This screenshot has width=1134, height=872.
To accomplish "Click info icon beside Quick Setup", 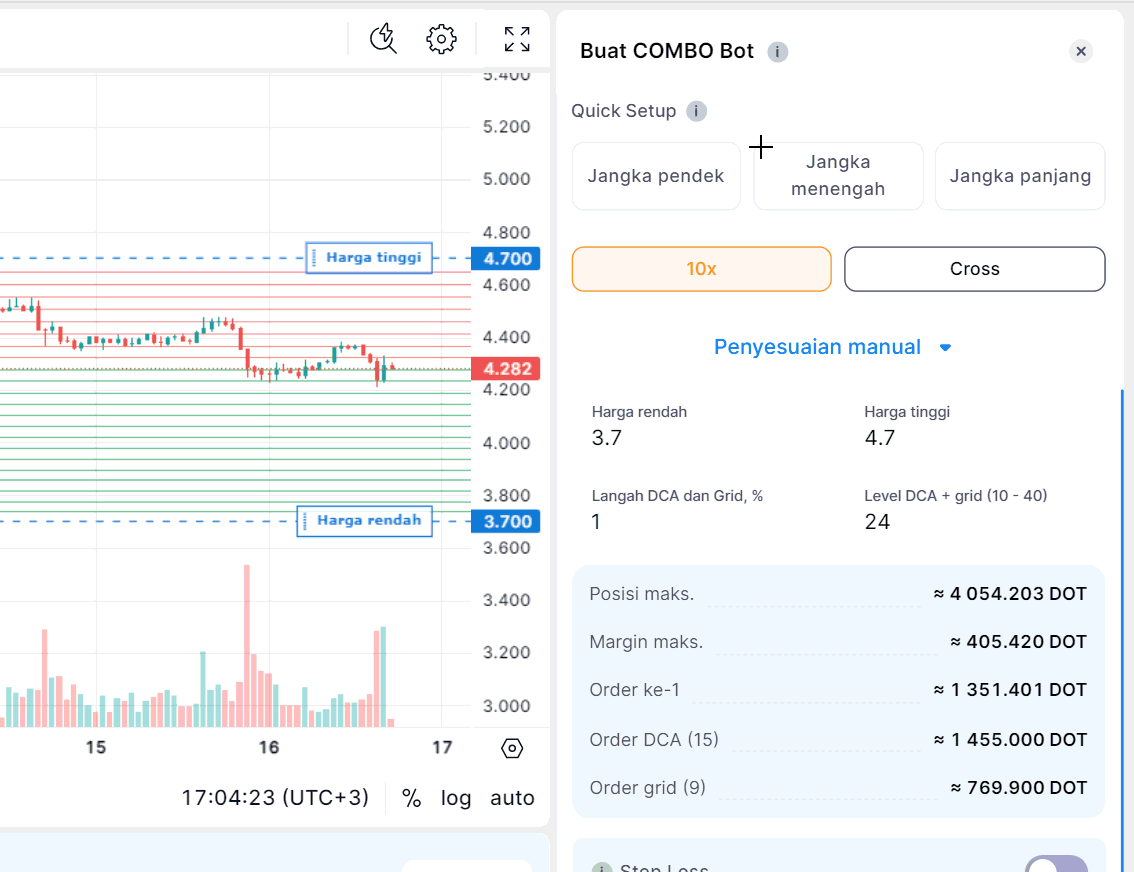I will tap(696, 111).
